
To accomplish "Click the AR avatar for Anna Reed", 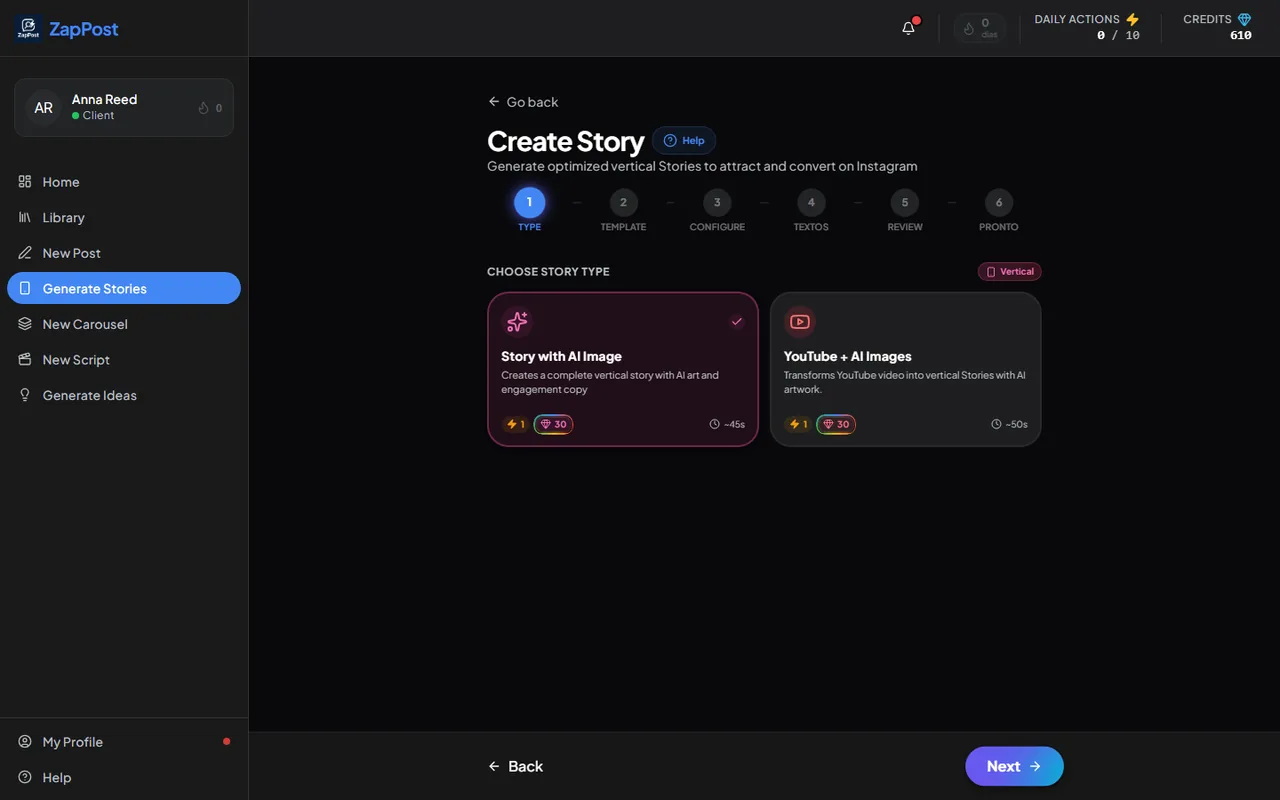I will click(44, 107).
